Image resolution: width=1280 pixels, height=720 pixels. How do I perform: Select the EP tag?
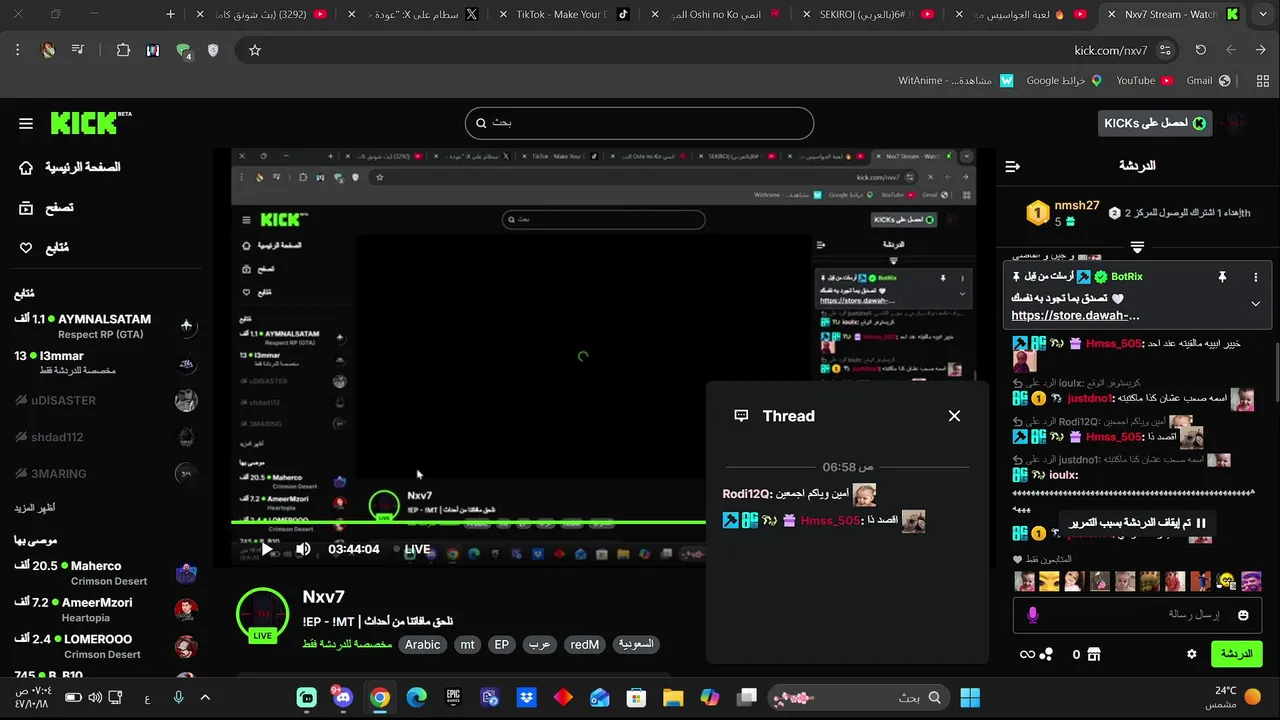tap(502, 645)
